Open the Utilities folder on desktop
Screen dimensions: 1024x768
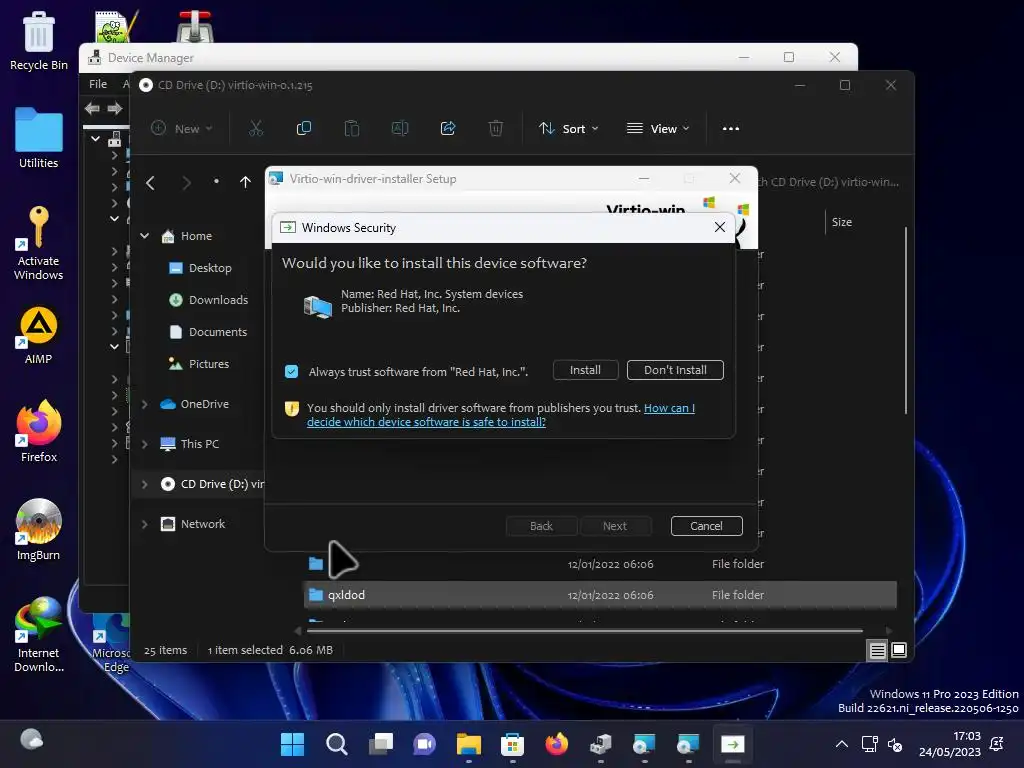coord(39,138)
